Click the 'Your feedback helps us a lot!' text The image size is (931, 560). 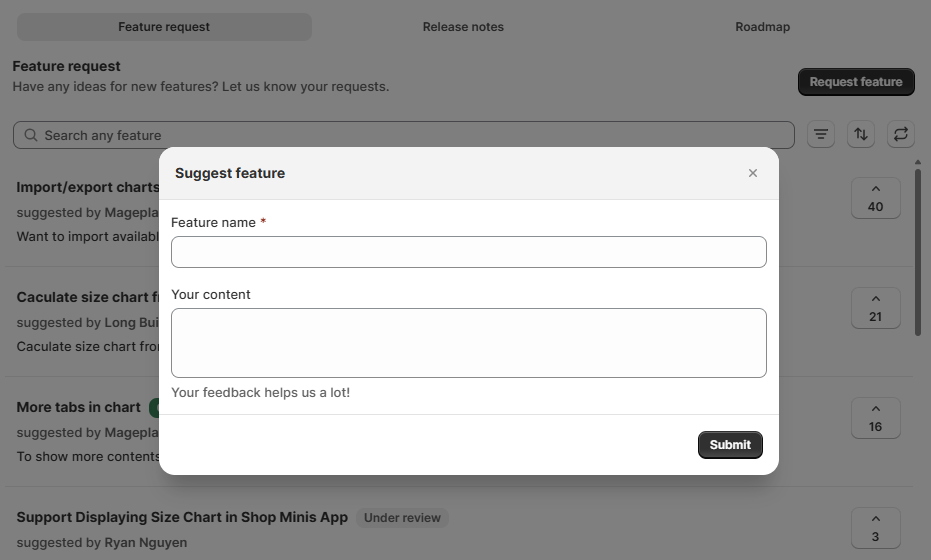261,393
